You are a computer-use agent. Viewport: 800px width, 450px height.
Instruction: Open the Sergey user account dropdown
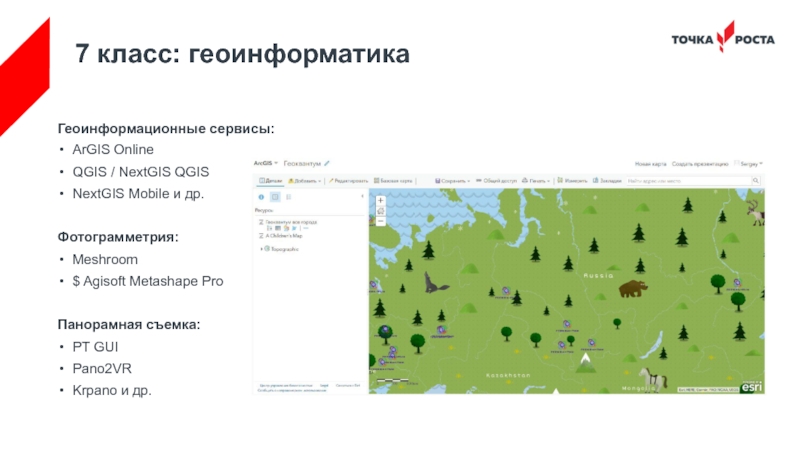point(748,164)
